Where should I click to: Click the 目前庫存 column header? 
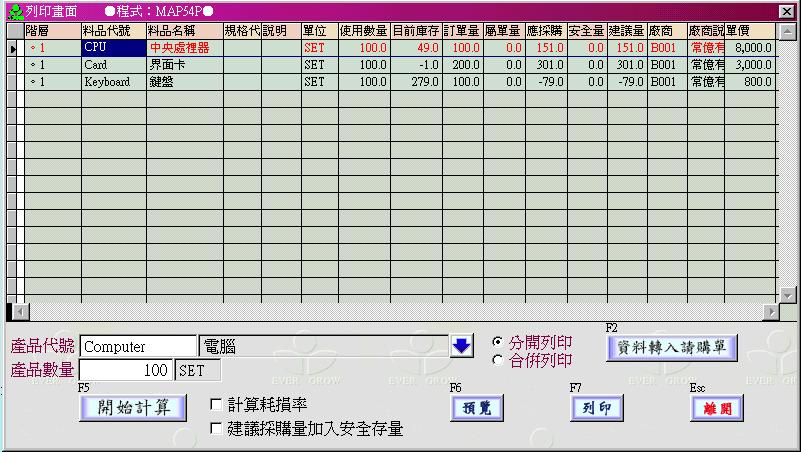tap(415, 31)
